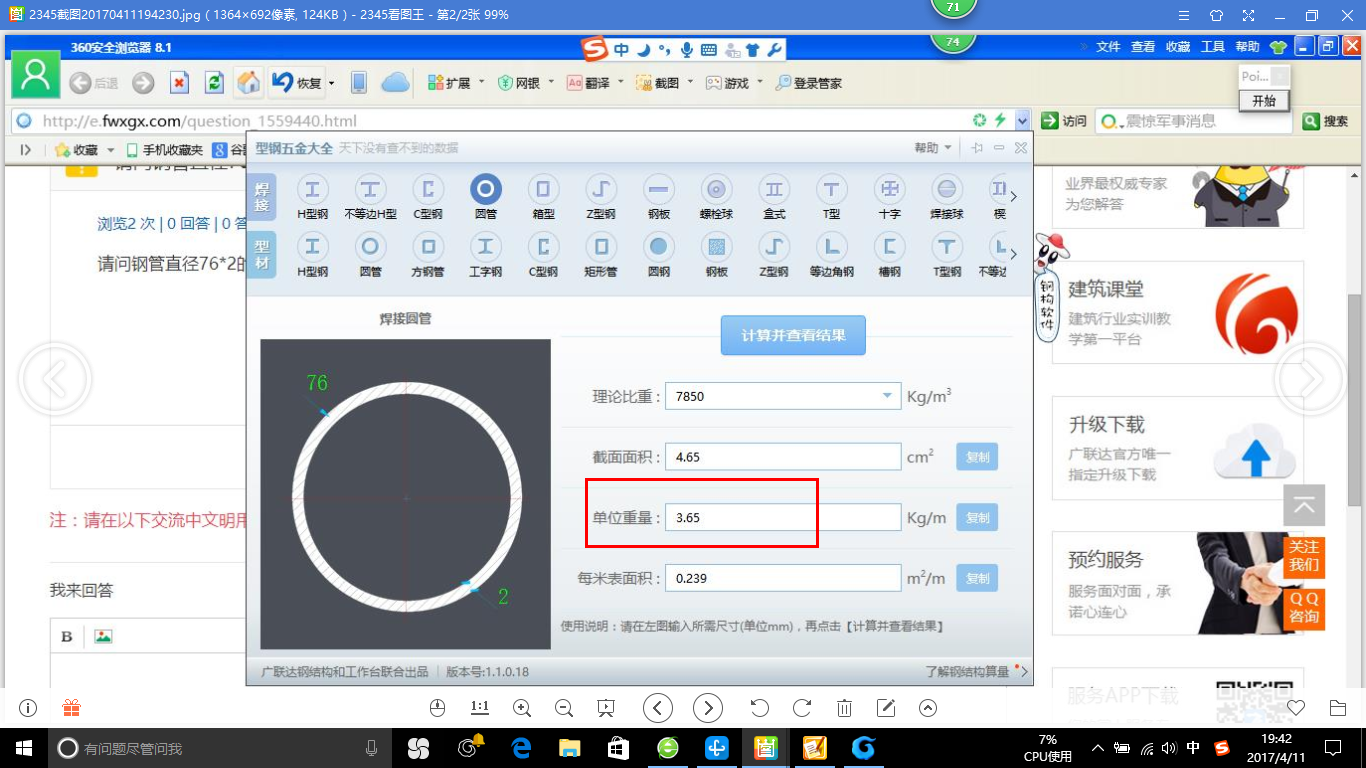1366x768 pixels.
Task: Rotate image left in the viewer toolbar
Action: [760, 708]
